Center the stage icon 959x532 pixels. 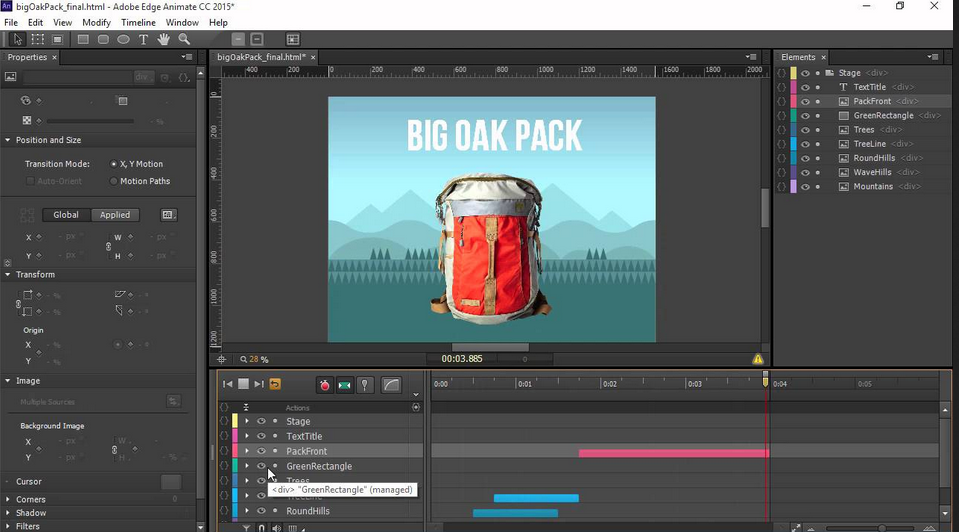(x=221, y=360)
